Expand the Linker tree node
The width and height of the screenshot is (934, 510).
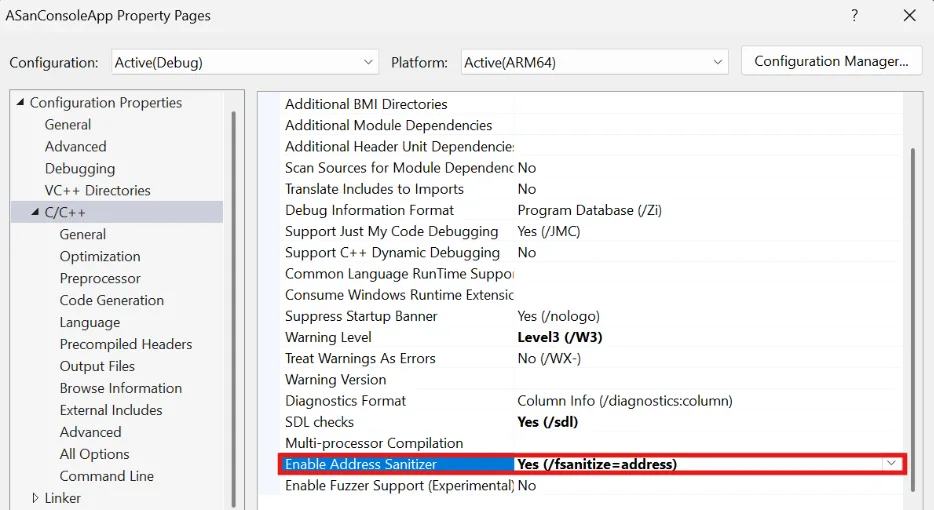[x=35, y=498]
